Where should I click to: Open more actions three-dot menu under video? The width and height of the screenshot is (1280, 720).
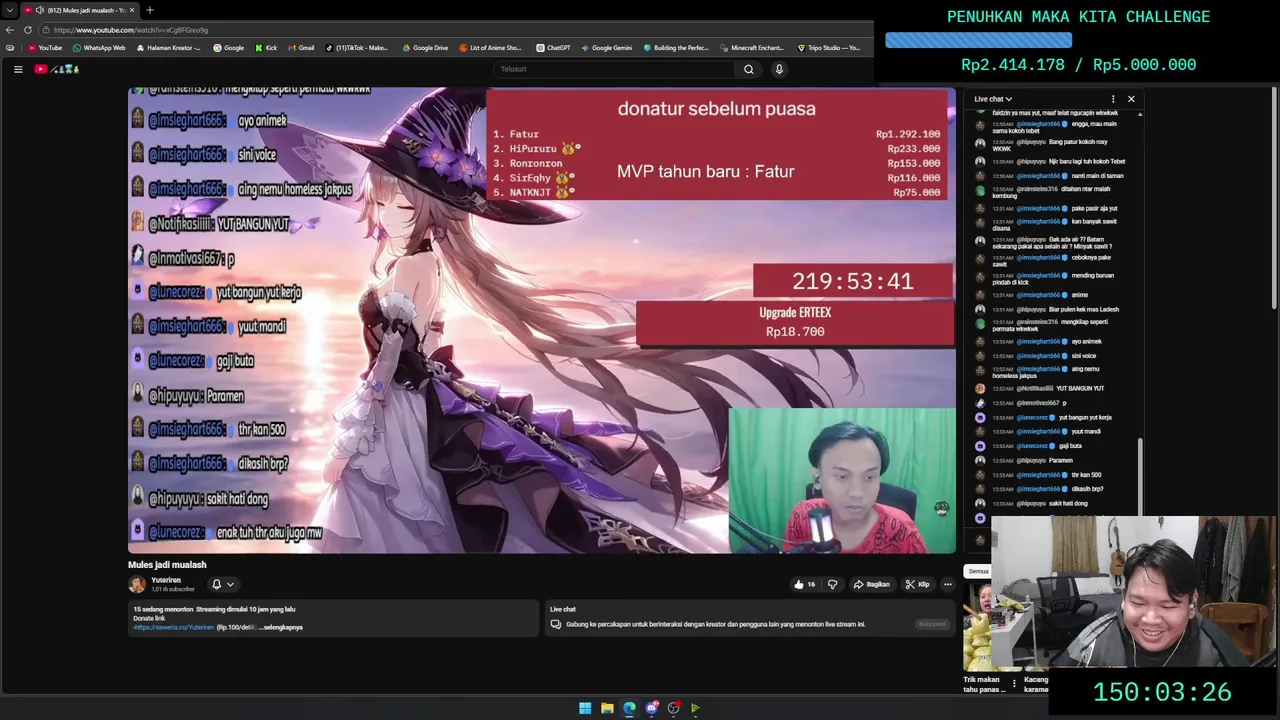pyautogui.click(x=948, y=584)
